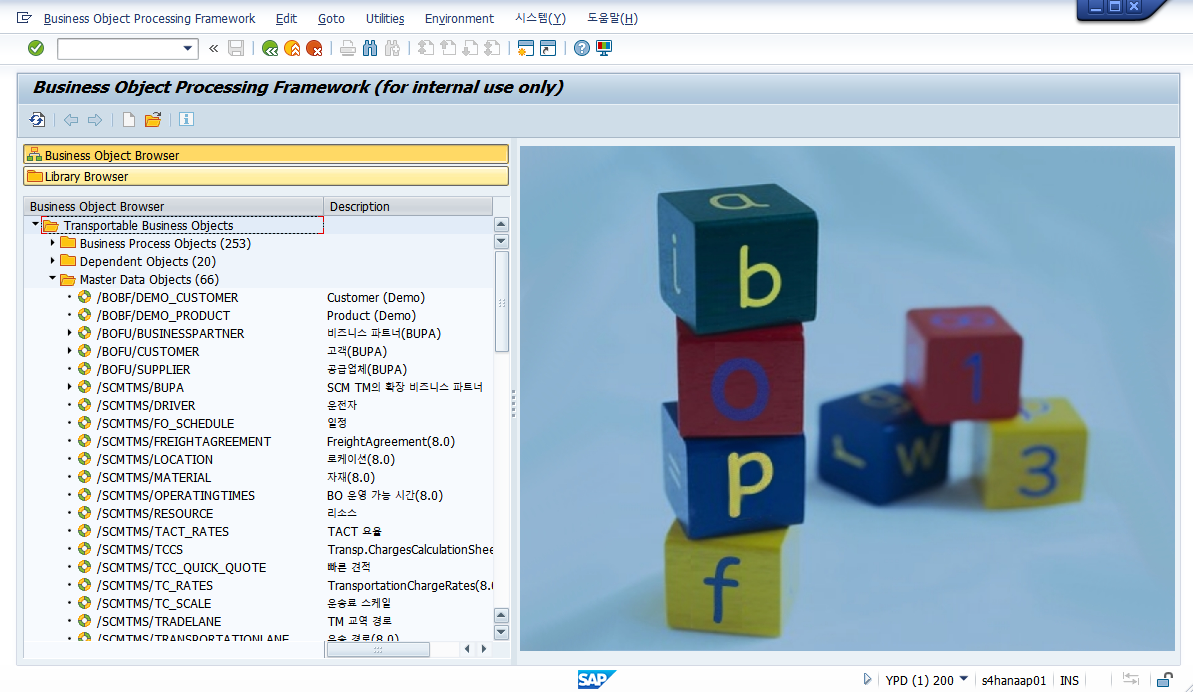Click the Save diskette icon

[x=236, y=48]
